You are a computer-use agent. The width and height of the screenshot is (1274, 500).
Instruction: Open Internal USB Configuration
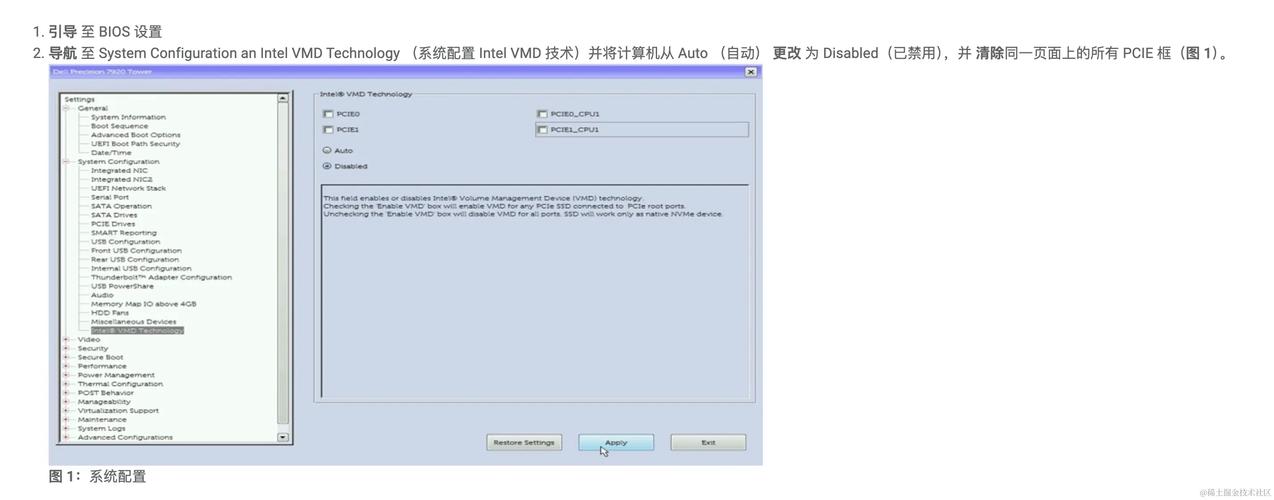[x=141, y=269]
